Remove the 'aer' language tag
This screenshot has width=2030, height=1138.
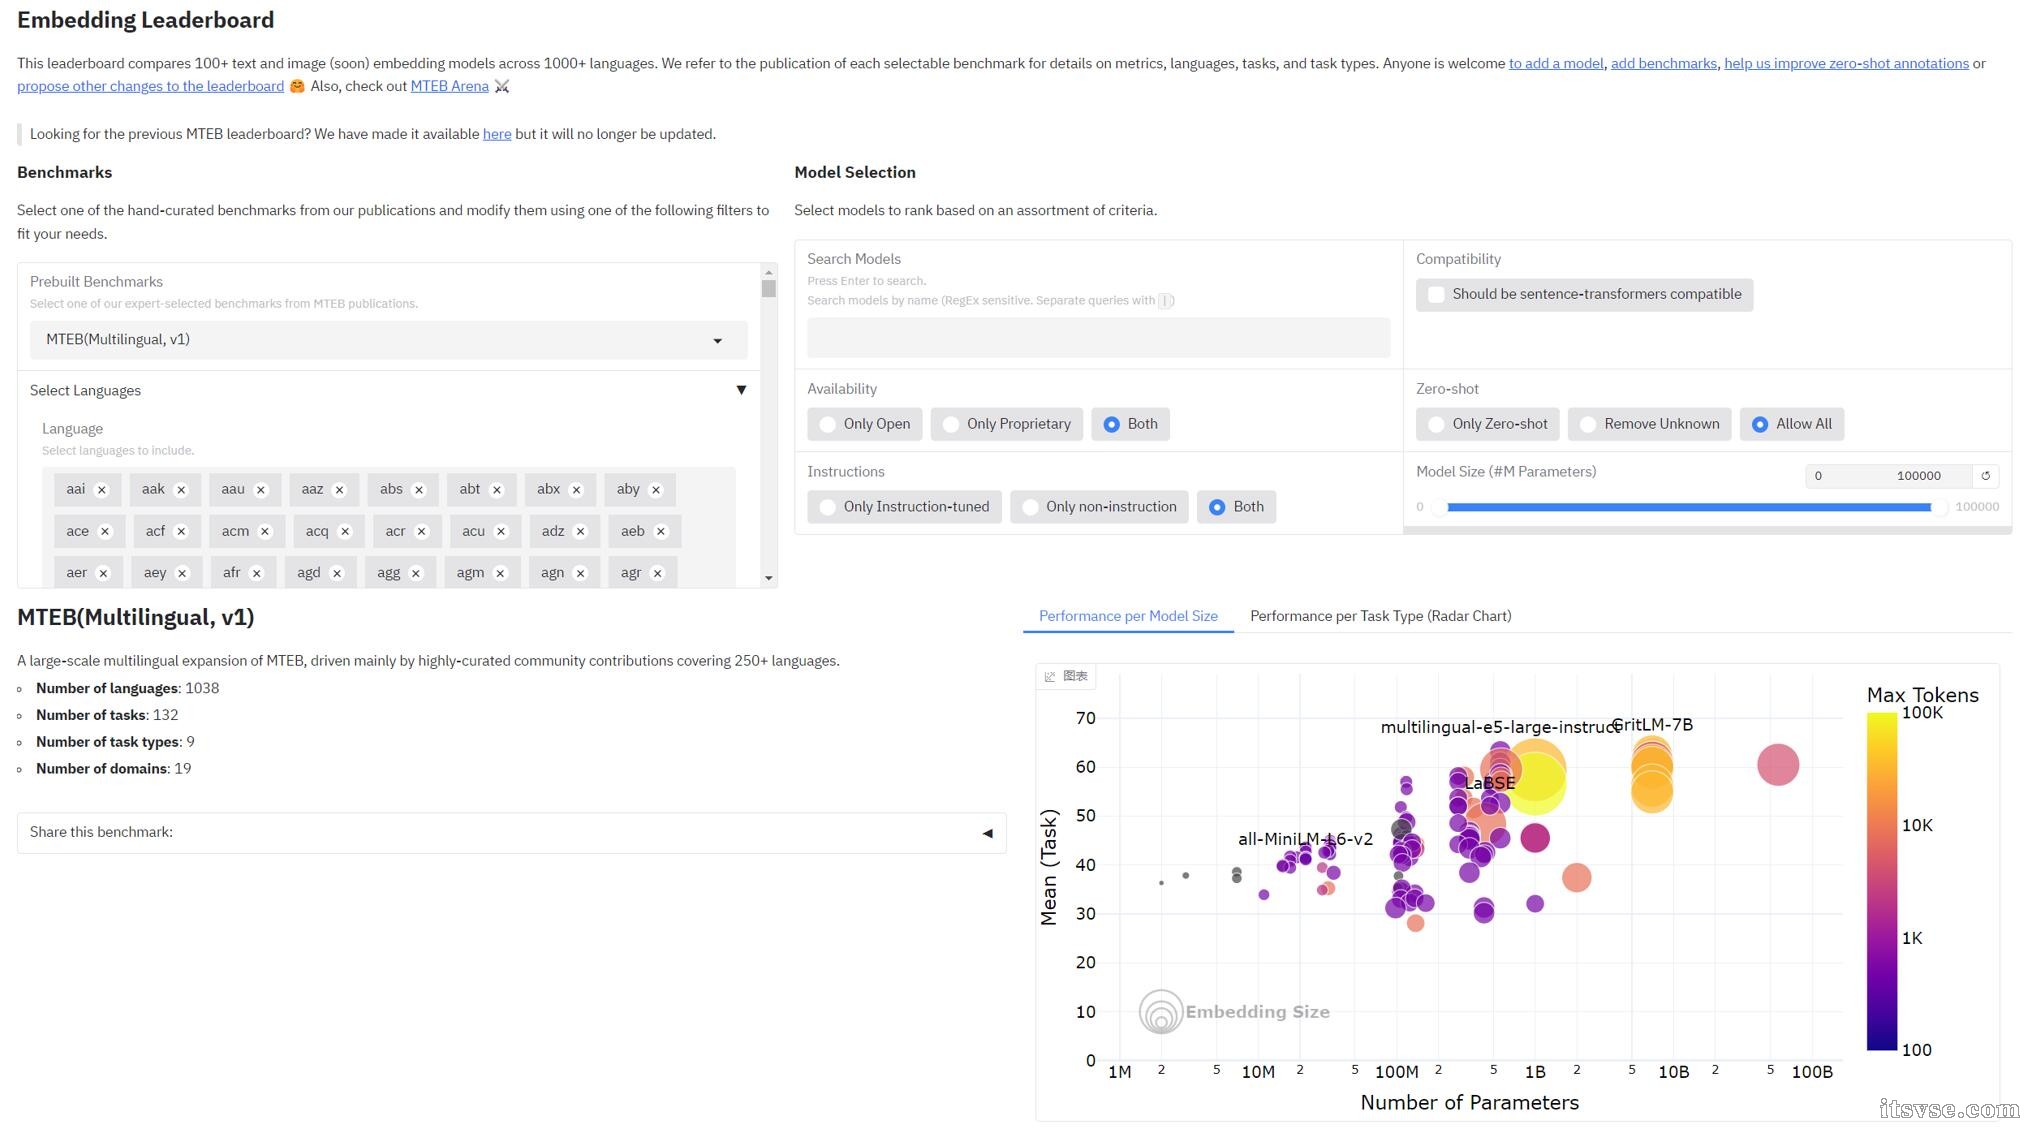point(103,574)
